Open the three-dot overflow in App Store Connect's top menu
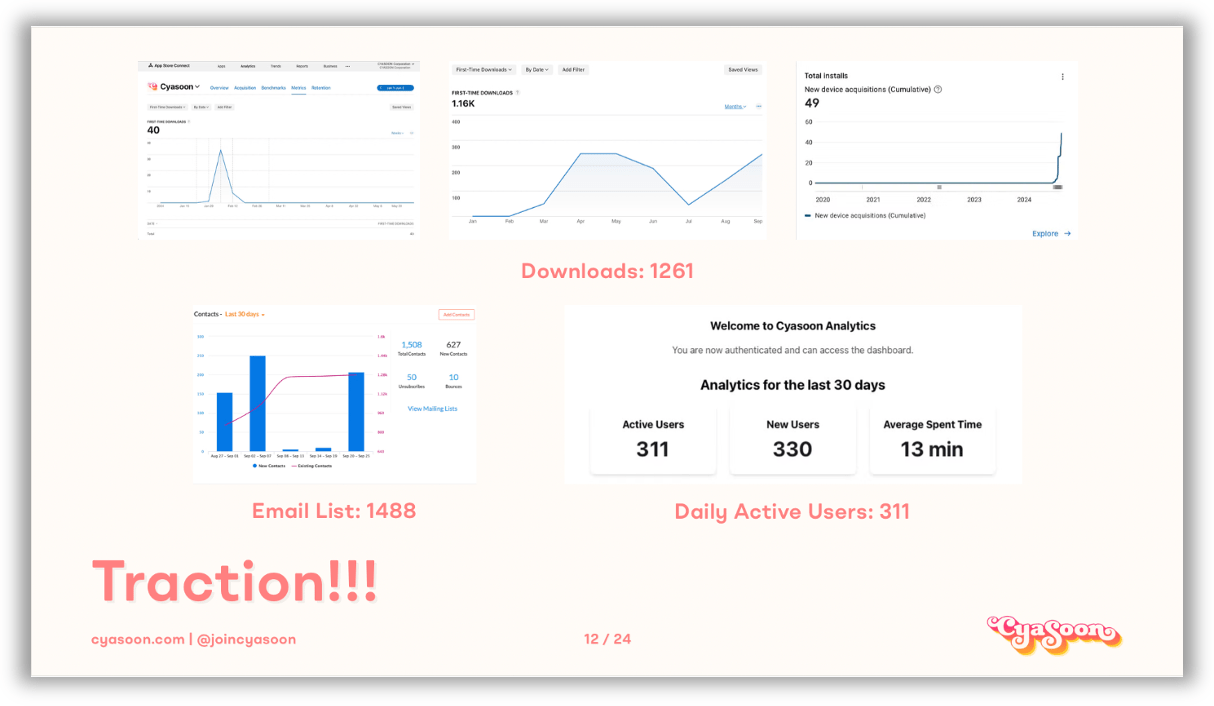Screen dimensions: 1214x706 coord(348,66)
